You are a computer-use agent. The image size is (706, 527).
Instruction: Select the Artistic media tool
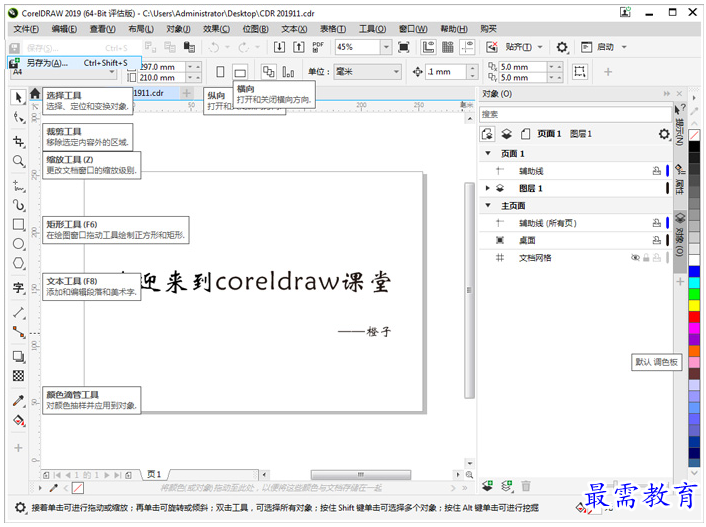point(18,205)
